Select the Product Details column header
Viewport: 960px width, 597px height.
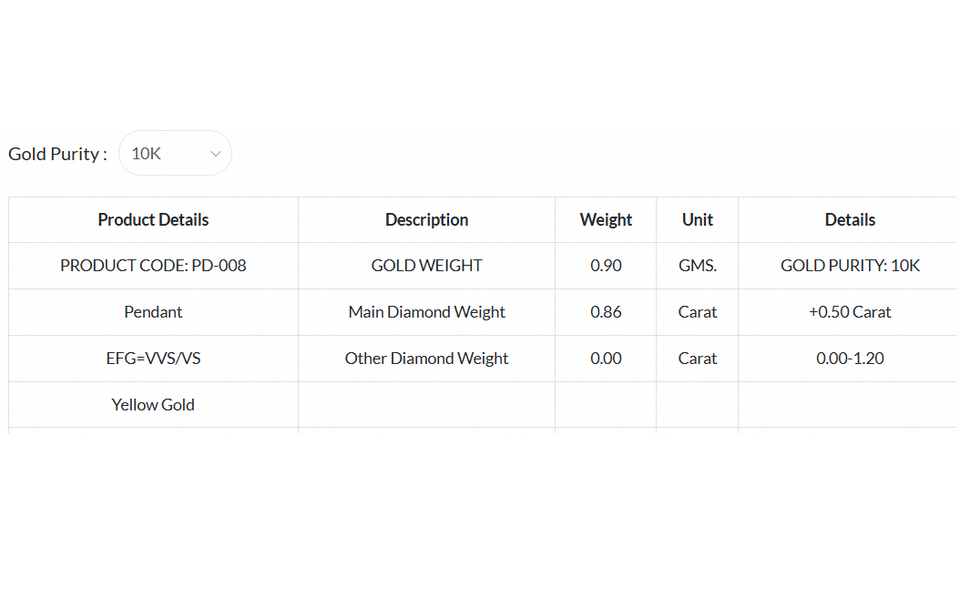click(x=153, y=220)
